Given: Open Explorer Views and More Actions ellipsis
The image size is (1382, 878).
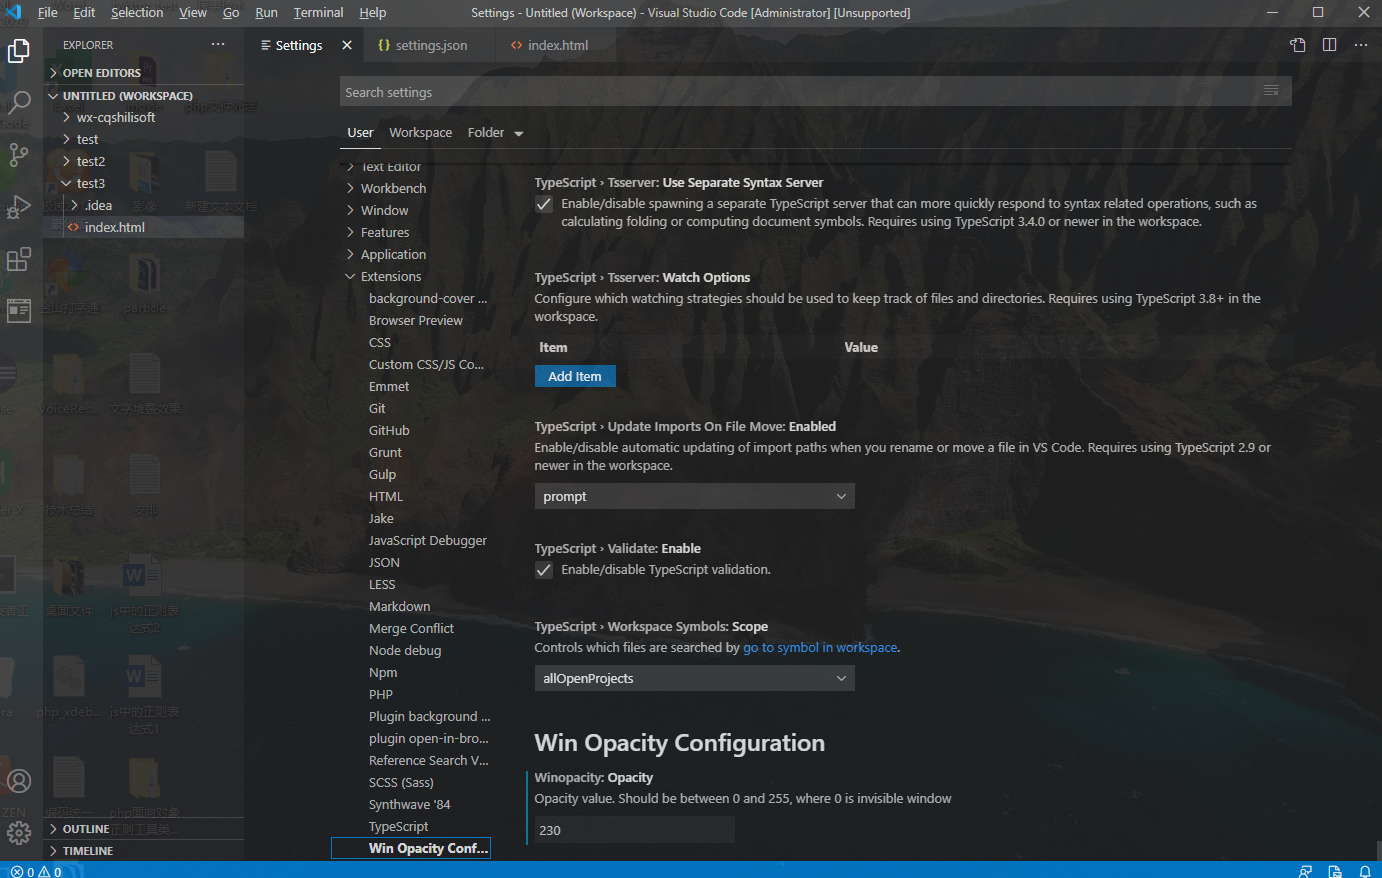Looking at the screenshot, I should pyautogui.click(x=218, y=45).
